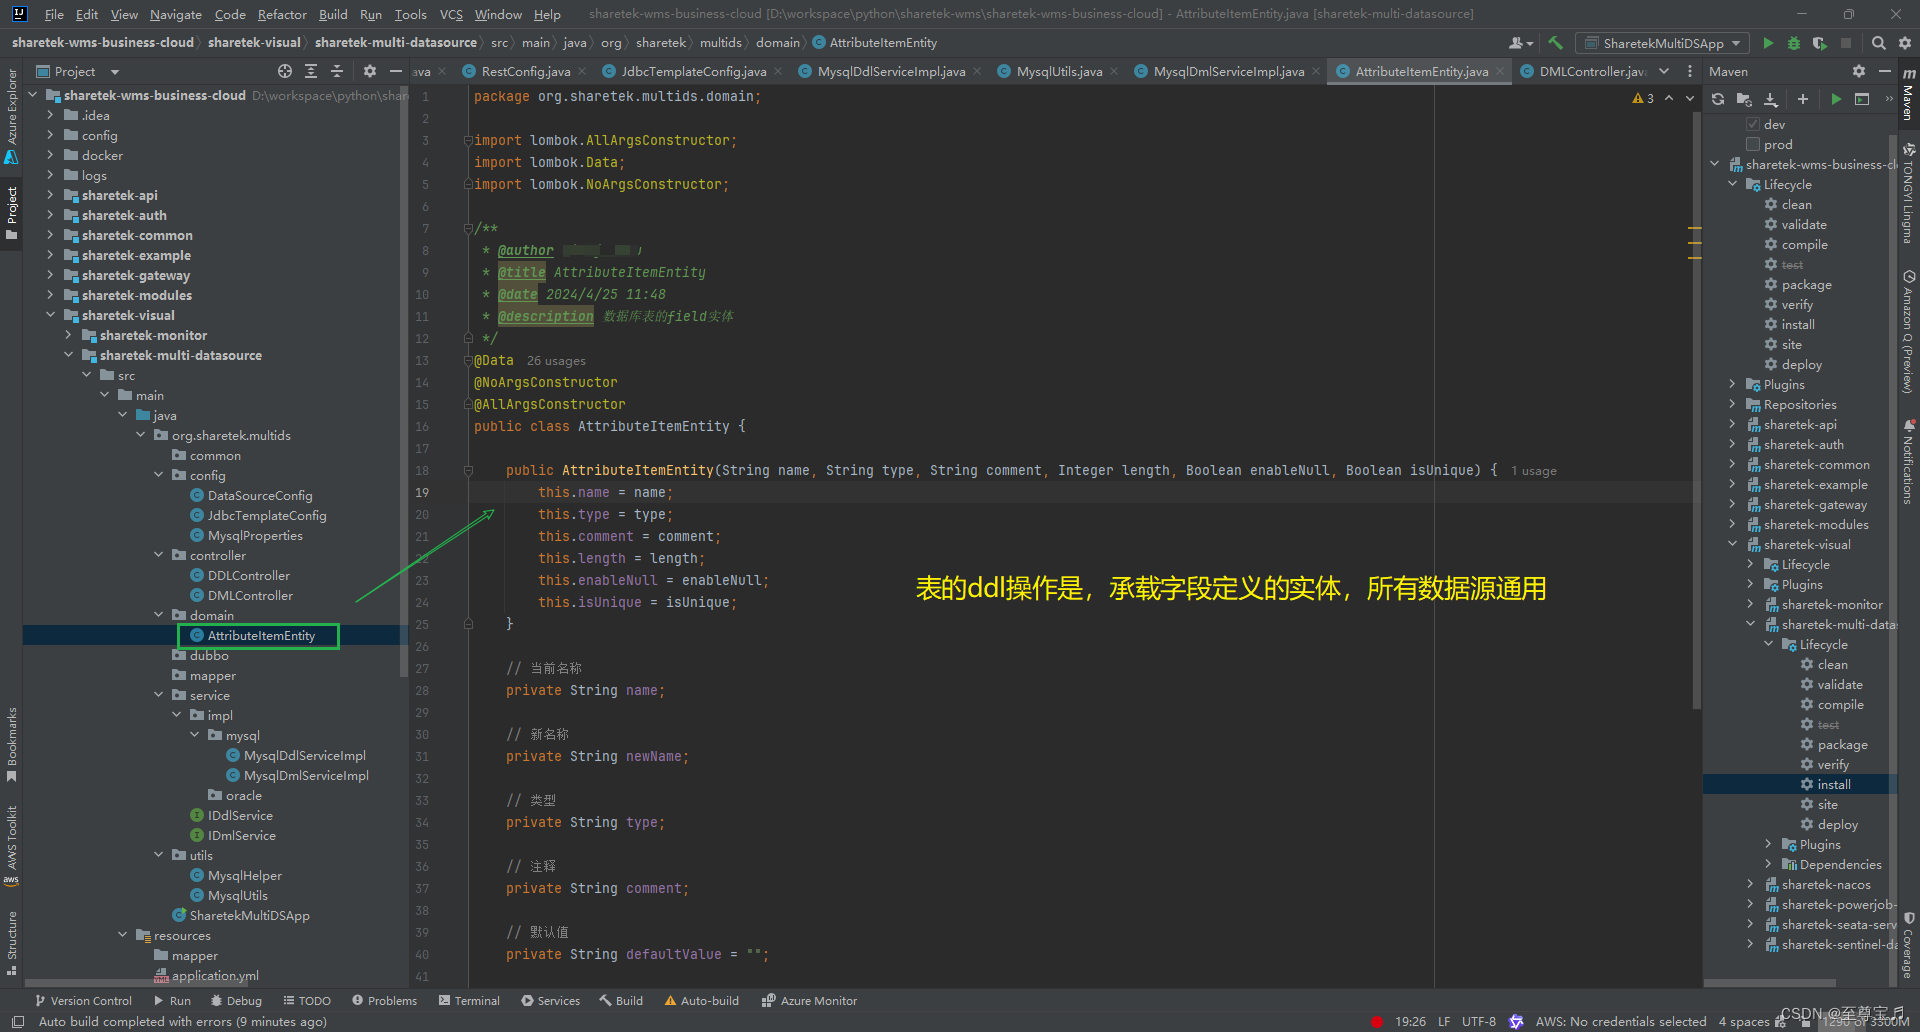Run SharetekMultiDSApp with the green Run icon
This screenshot has height=1032, width=1920.
pyautogui.click(x=1768, y=43)
